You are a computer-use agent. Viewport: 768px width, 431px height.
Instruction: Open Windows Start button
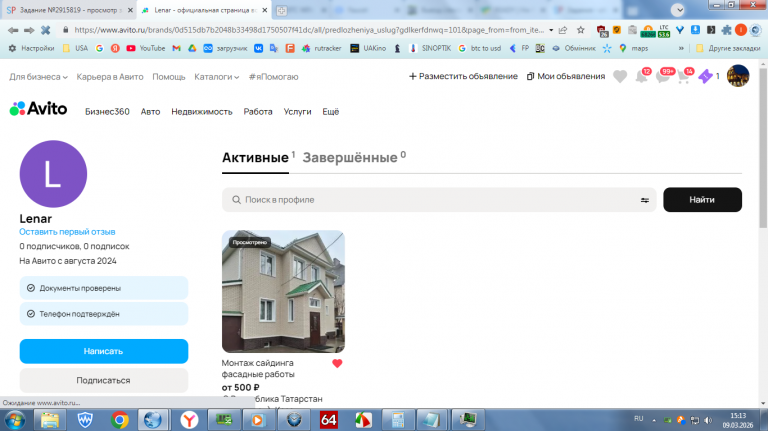click(15, 420)
